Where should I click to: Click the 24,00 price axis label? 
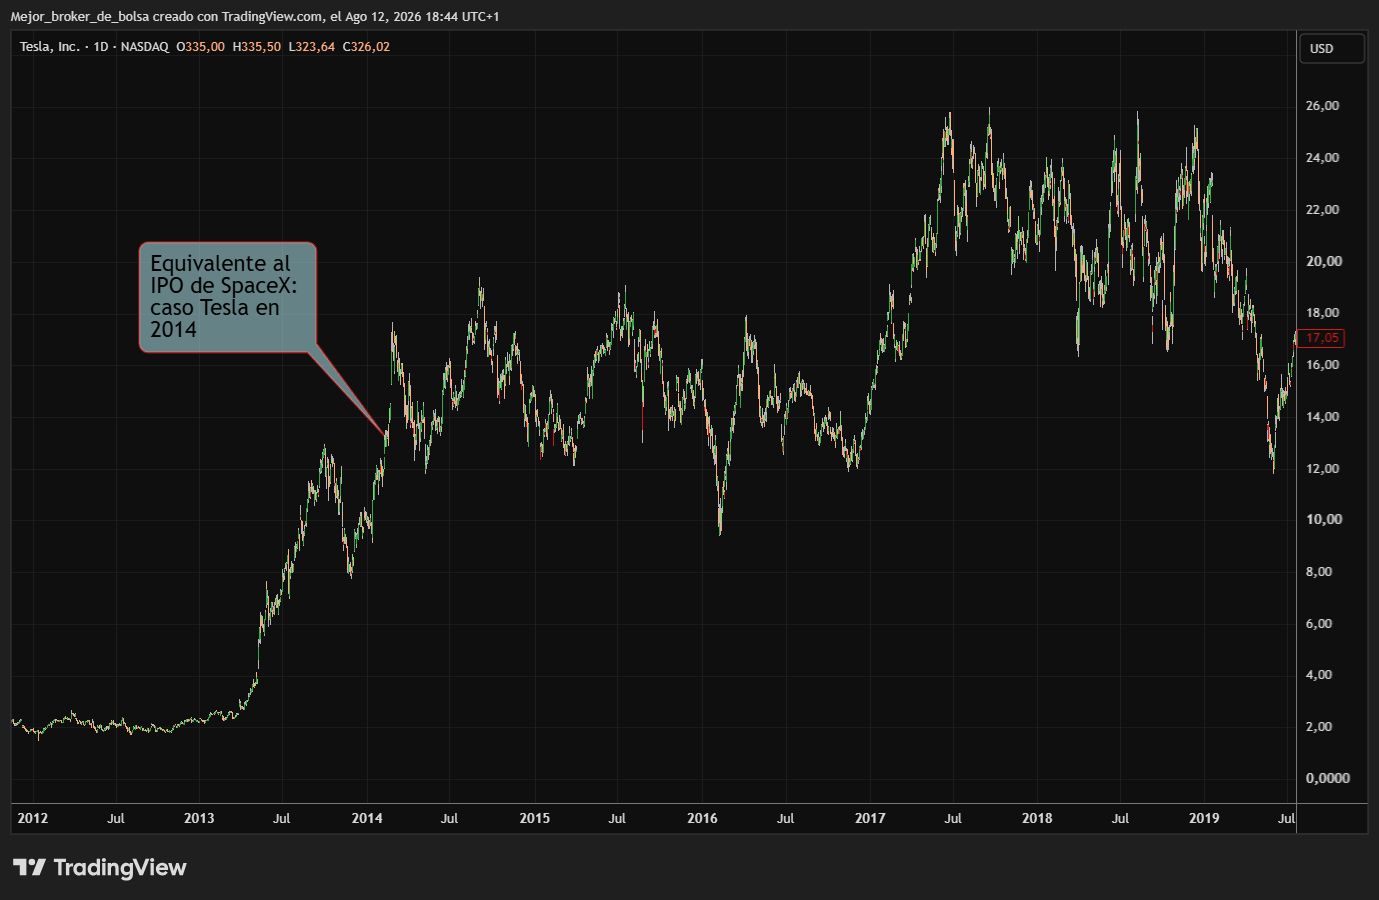(x=1322, y=158)
